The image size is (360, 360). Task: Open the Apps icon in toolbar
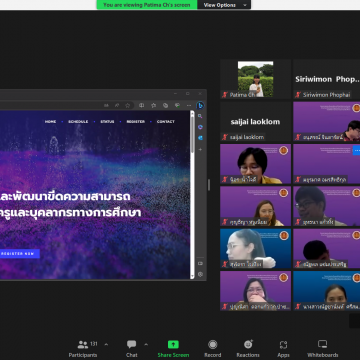[283, 344]
